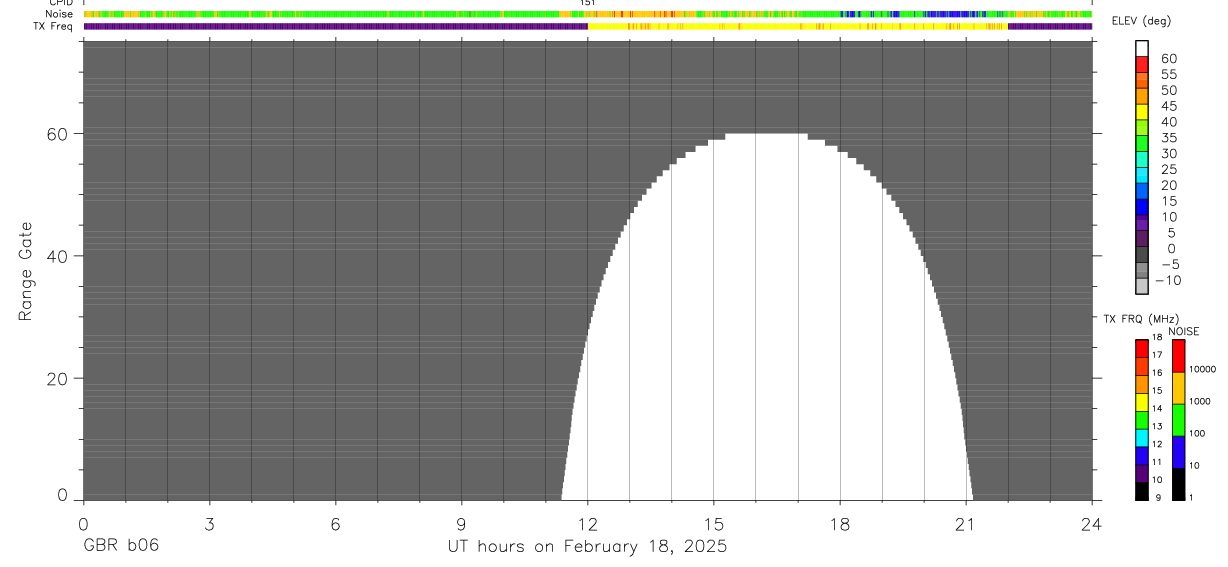Click the '1' label on the NOISE colorbar
The image size is (1228, 567).
click(1192, 498)
